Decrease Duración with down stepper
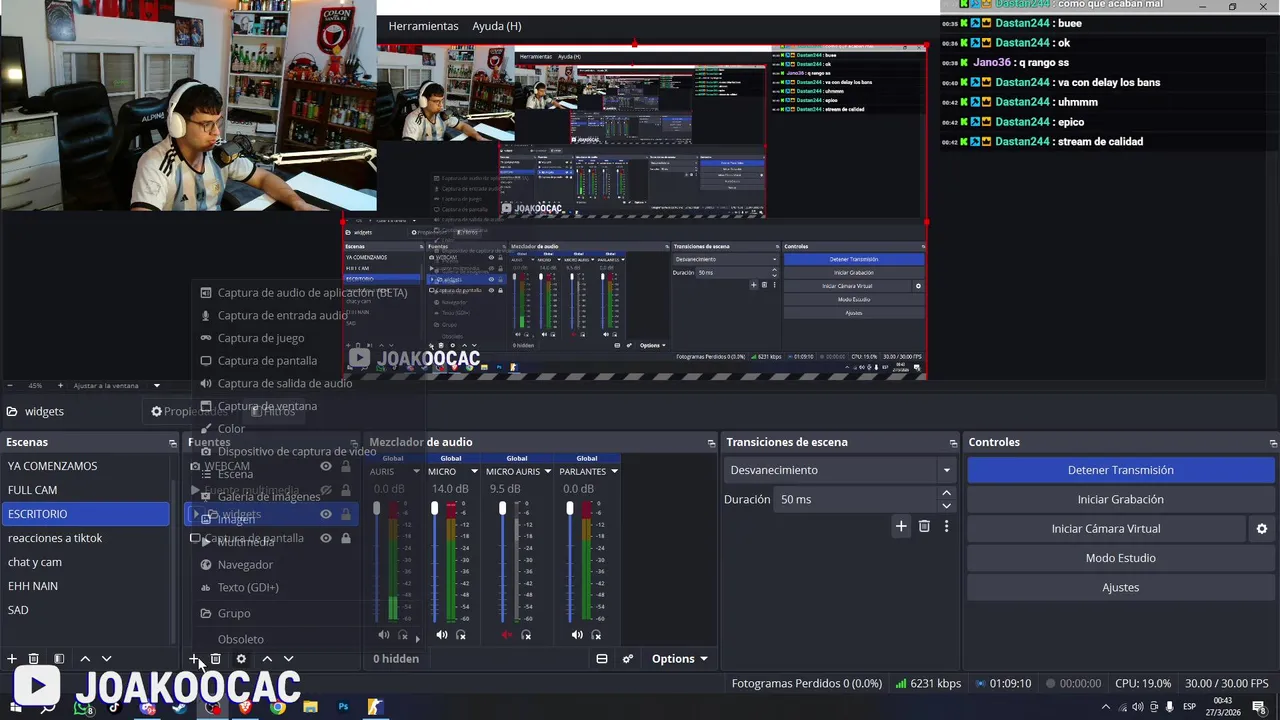 946,505
